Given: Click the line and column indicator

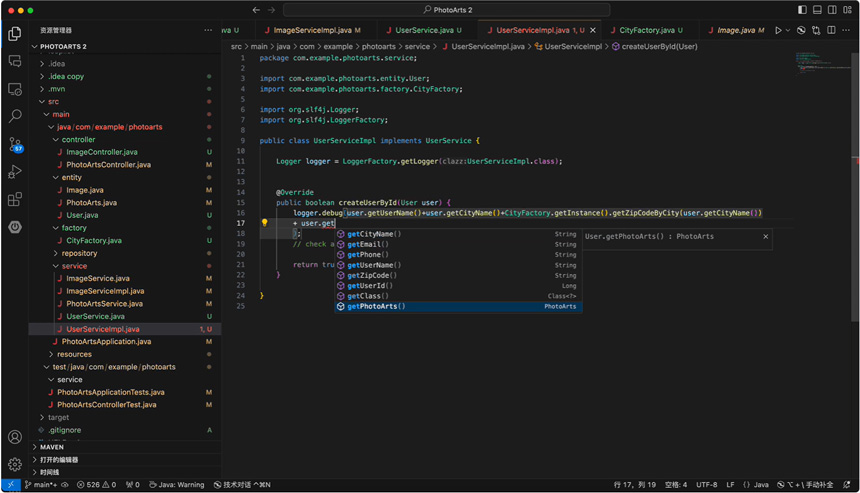Looking at the screenshot, I should (x=635, y=485).
